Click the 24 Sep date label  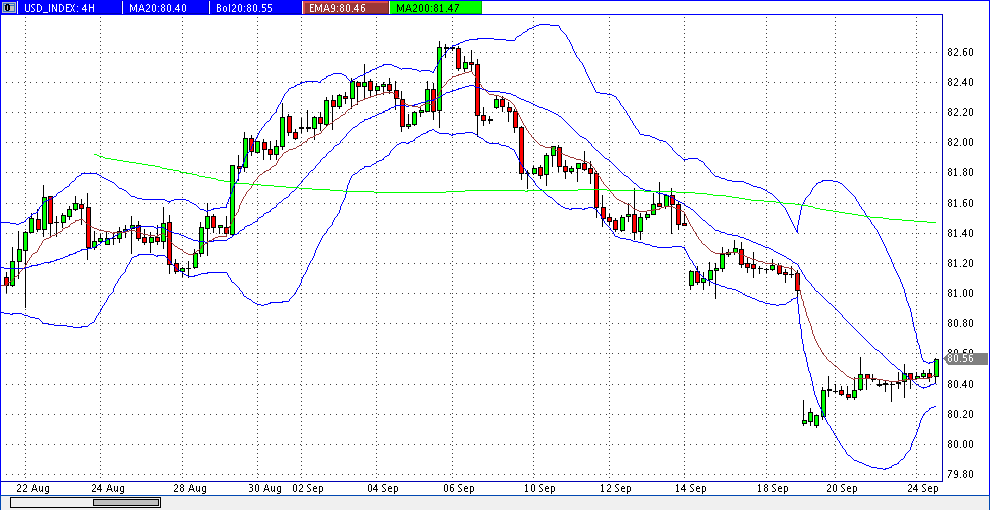point(922,489)
